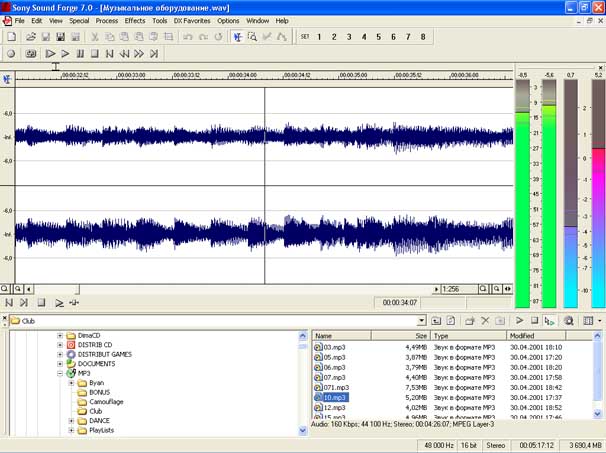Viewport: 606px width, 453px height.
Task: Expand the PlayLists folder
Action: tap(71, 430)
